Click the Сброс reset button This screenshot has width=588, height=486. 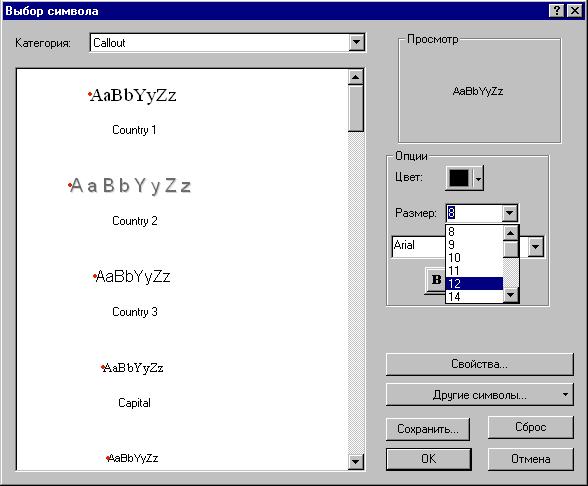click(531, 427)
